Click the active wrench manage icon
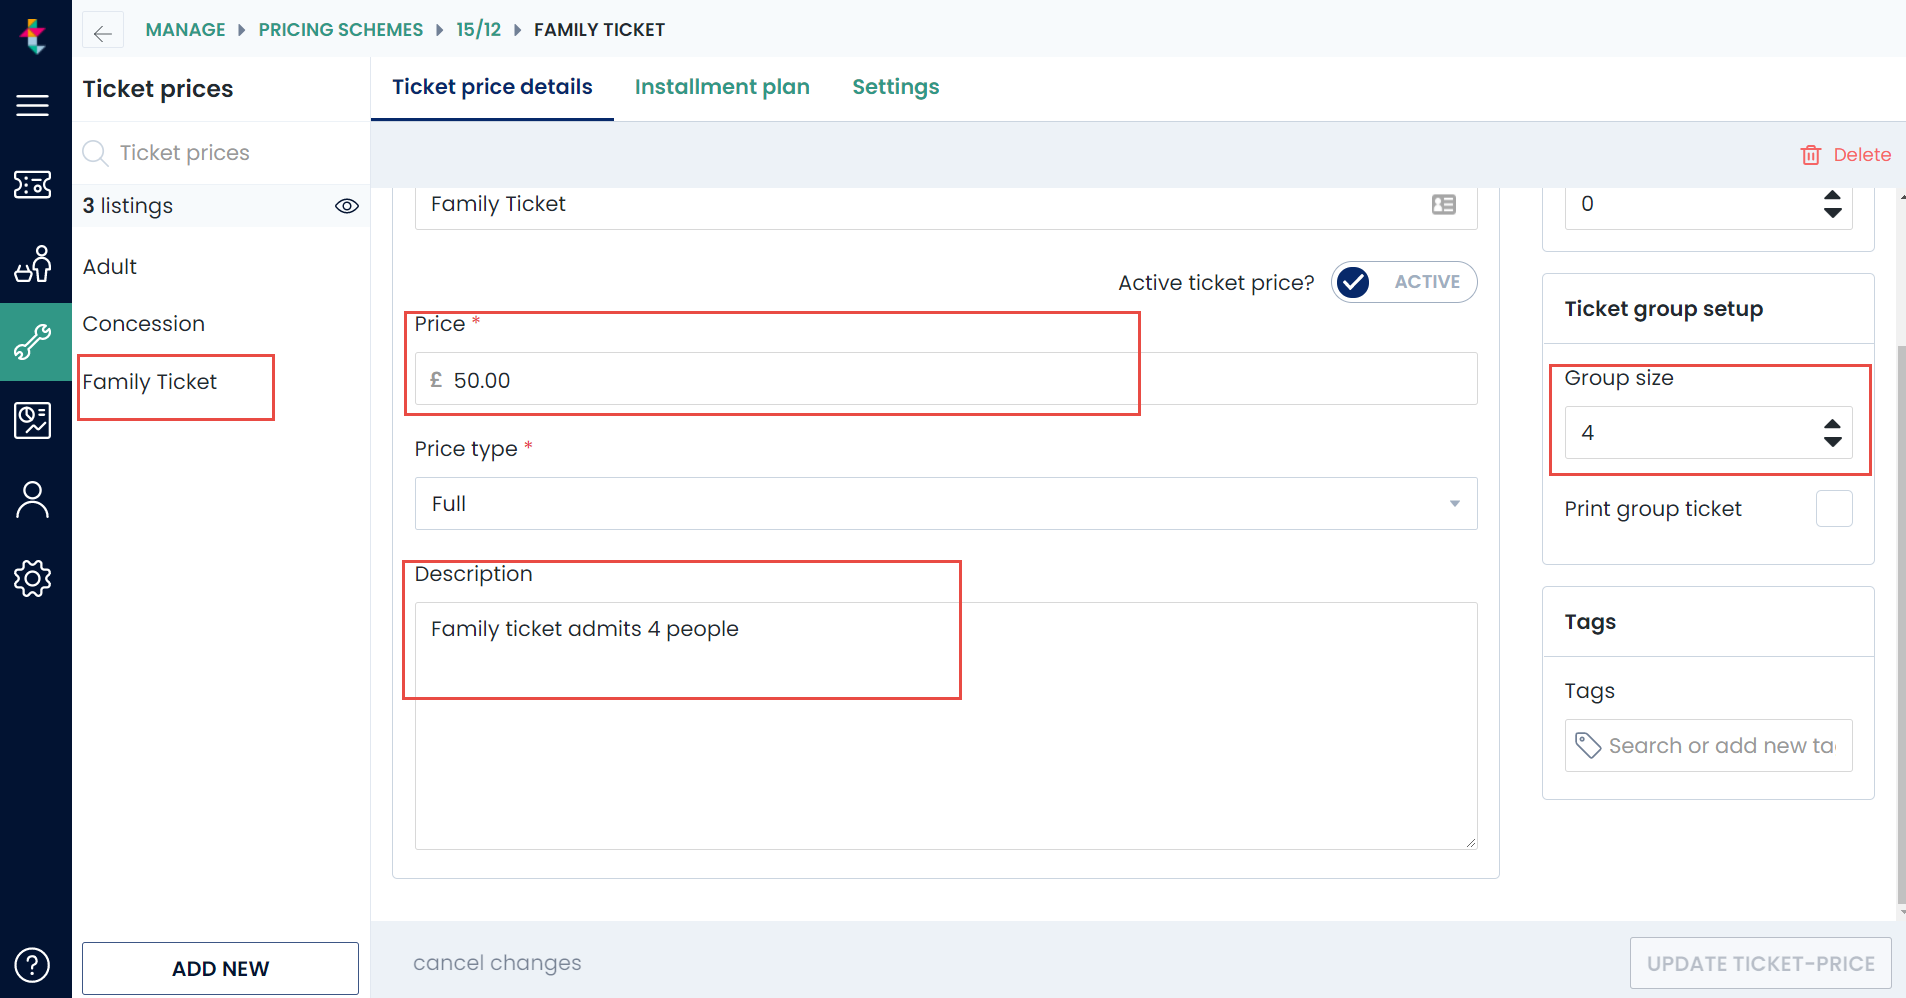 click(x=33, y=343)
